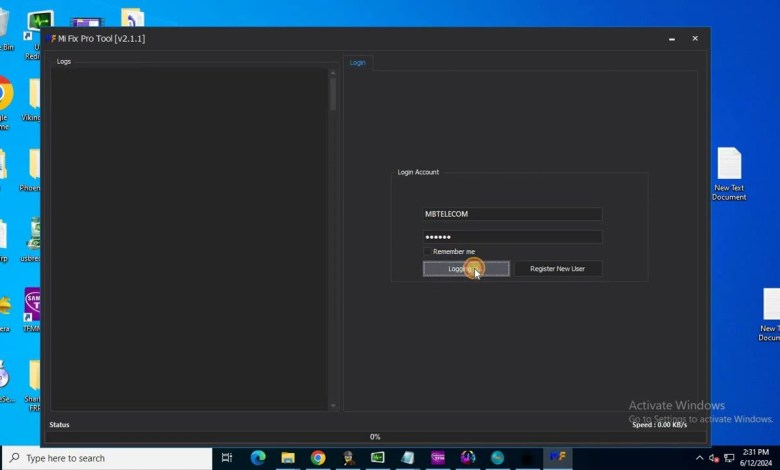Screen dimensions: 780x470
Task: Open the volume control in system tray
Action: 714,458
